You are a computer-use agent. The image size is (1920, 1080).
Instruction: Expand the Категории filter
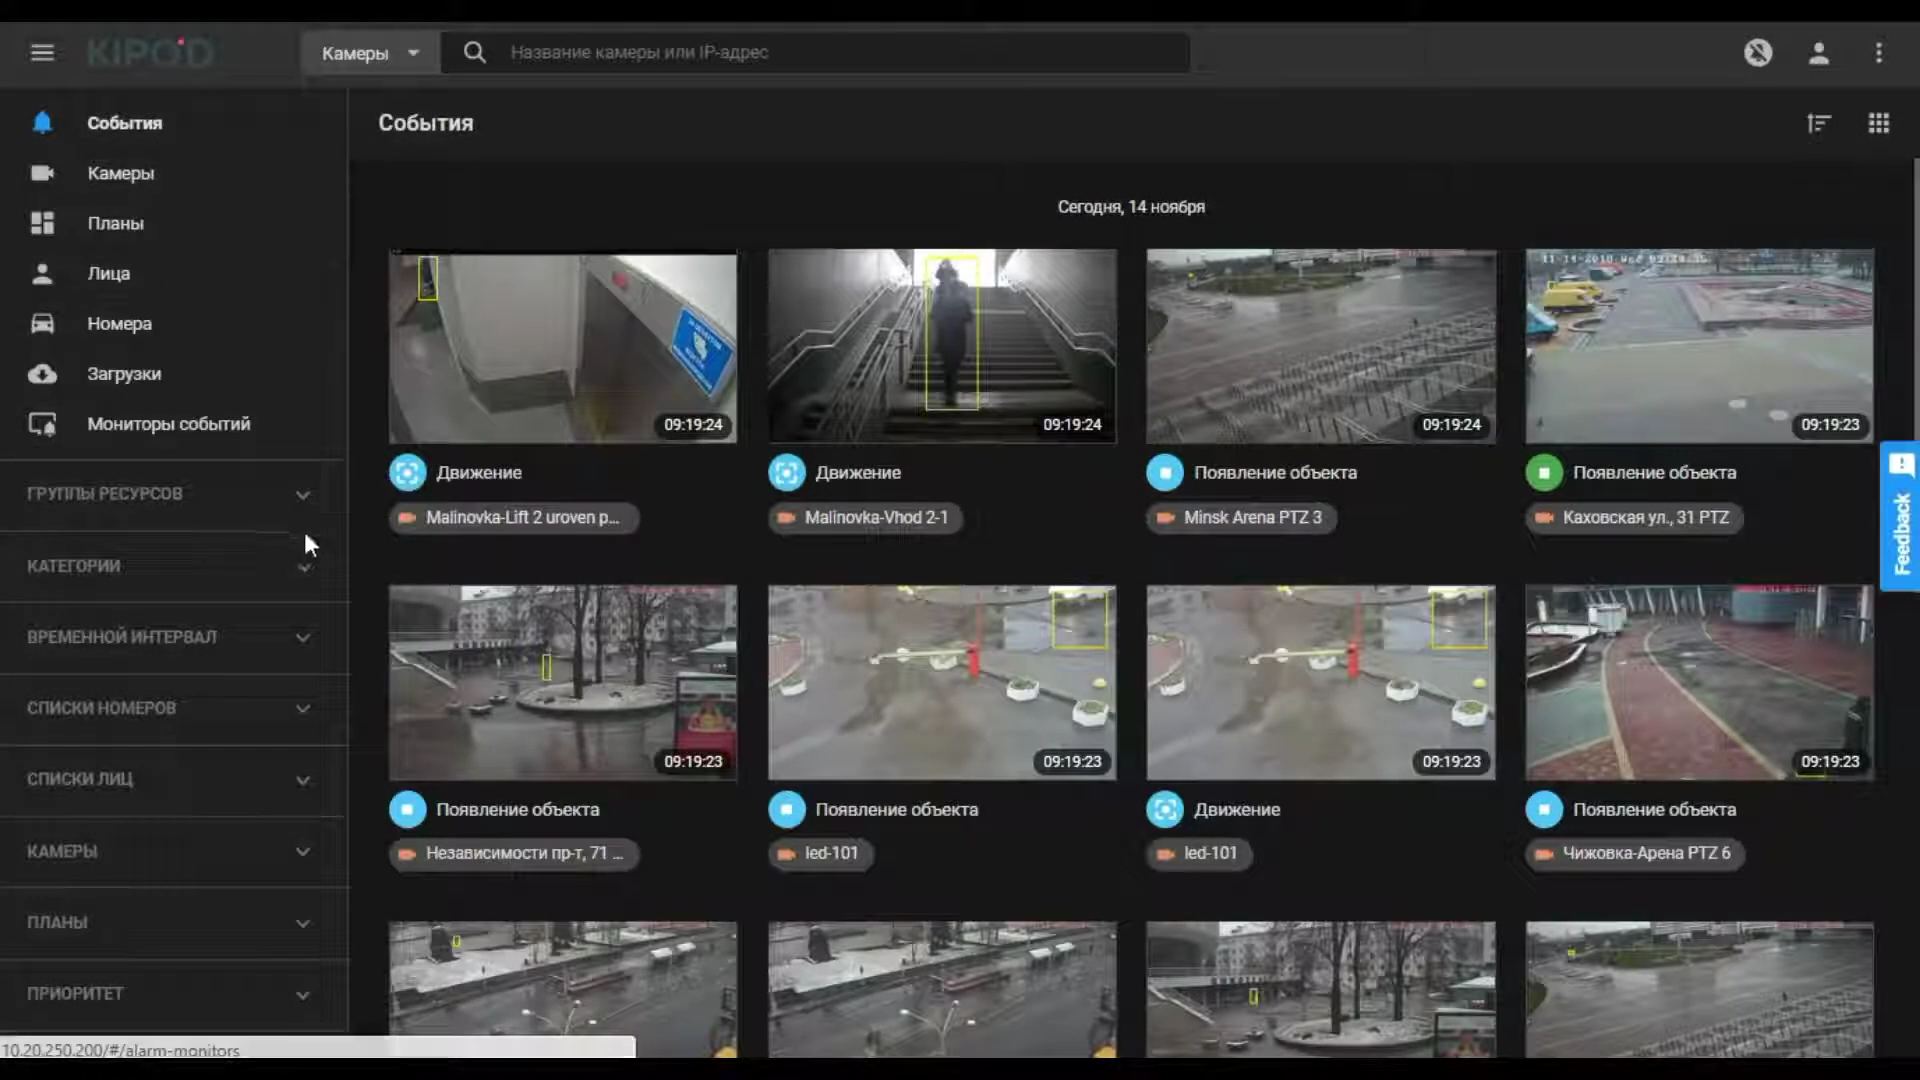tap(173, 566)
